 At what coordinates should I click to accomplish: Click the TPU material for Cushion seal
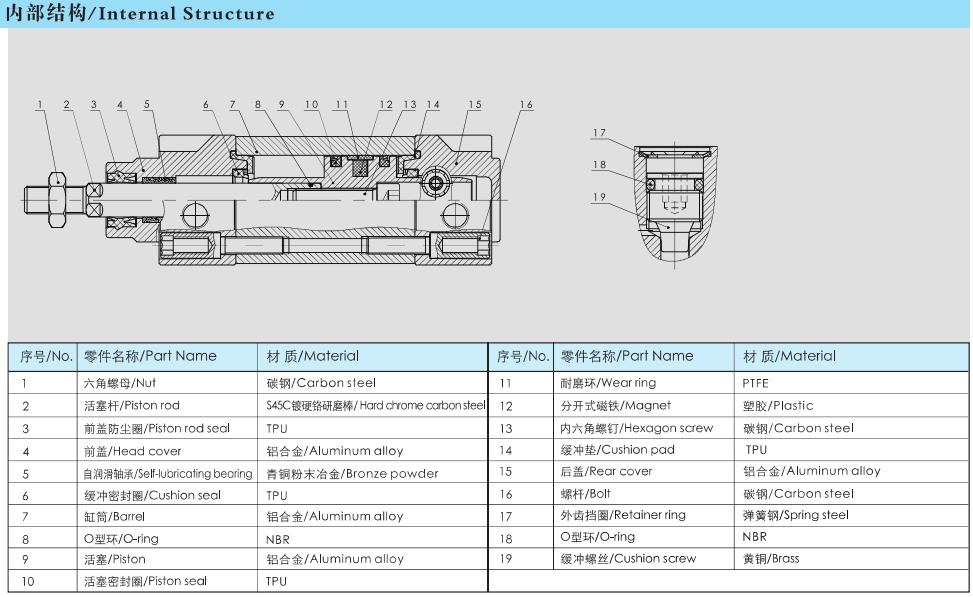click(277, 496)
